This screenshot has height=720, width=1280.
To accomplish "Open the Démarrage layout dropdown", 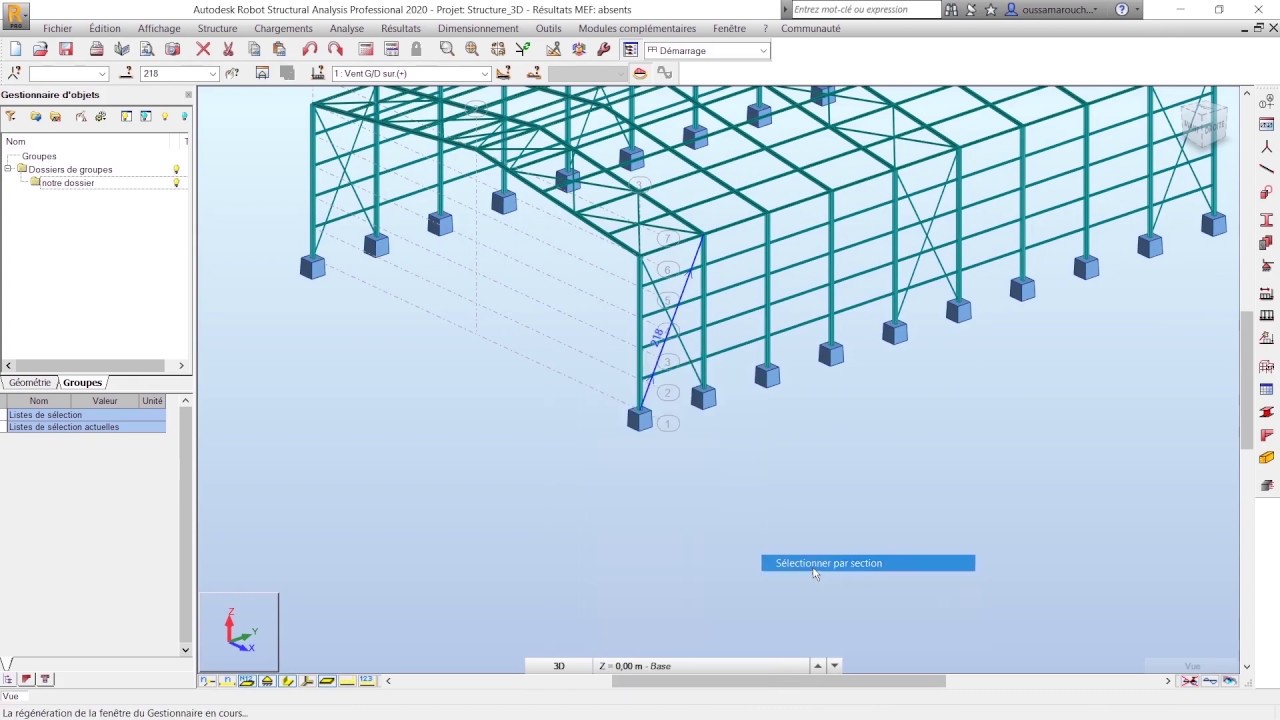I will coord(764,51).
